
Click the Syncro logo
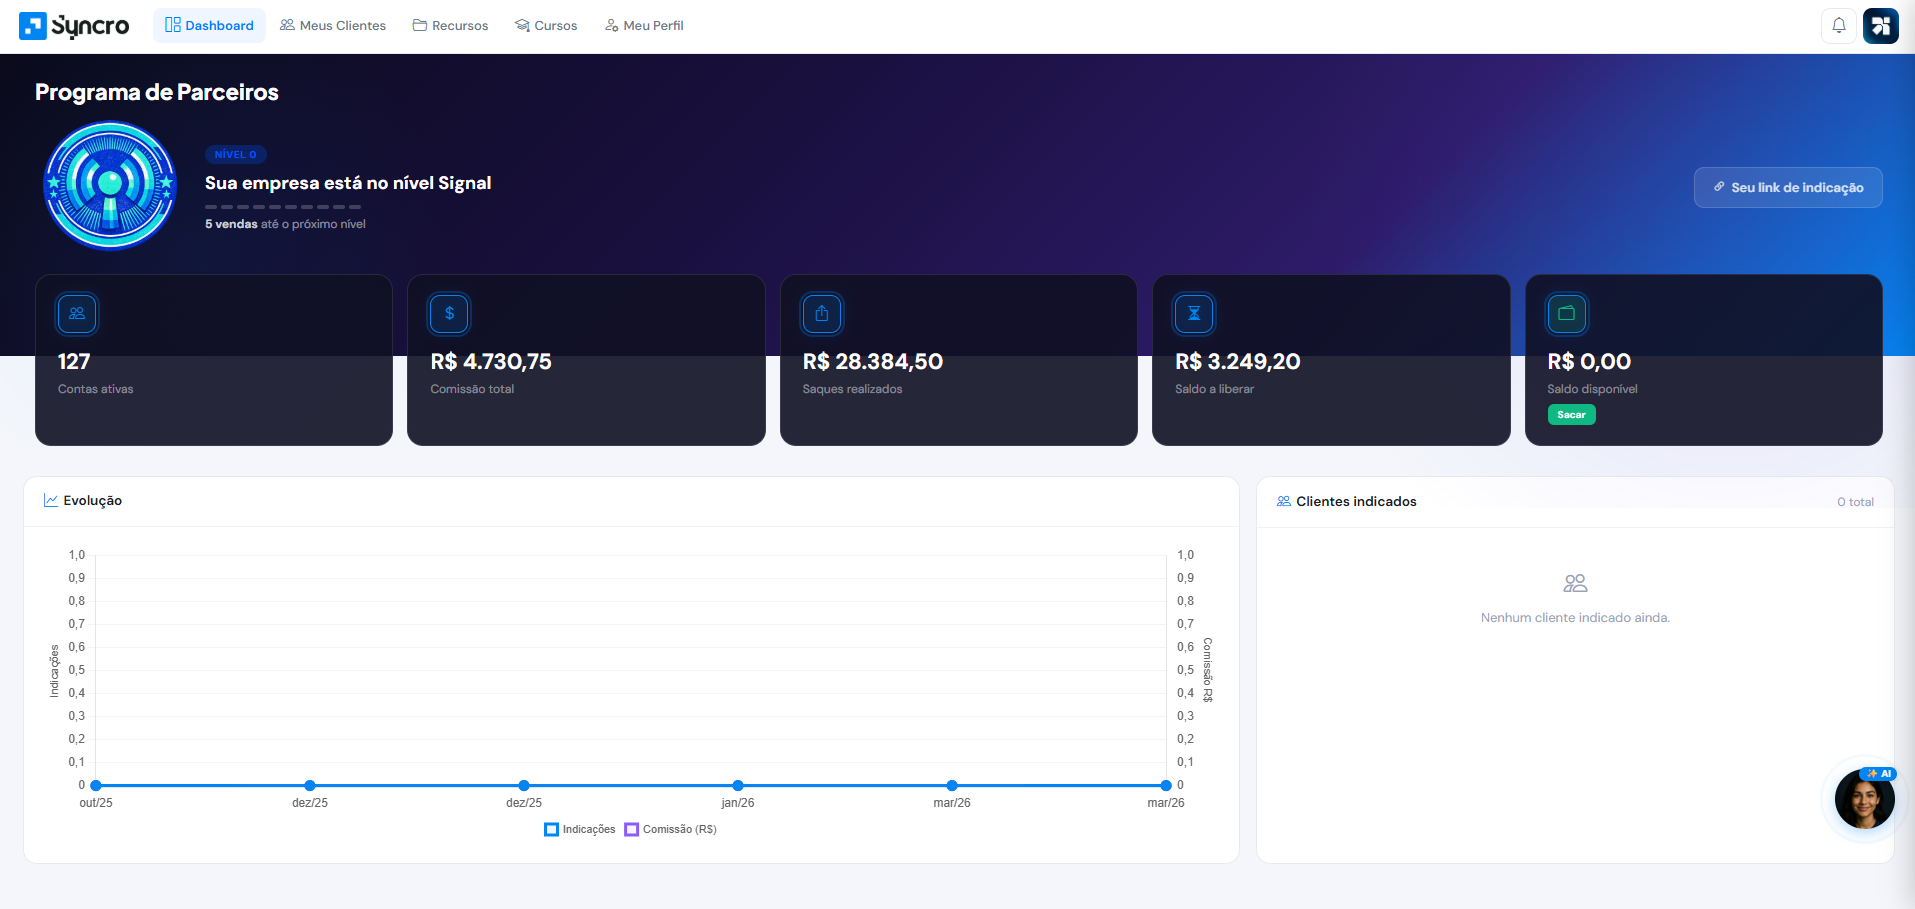[x=74, y=26]
